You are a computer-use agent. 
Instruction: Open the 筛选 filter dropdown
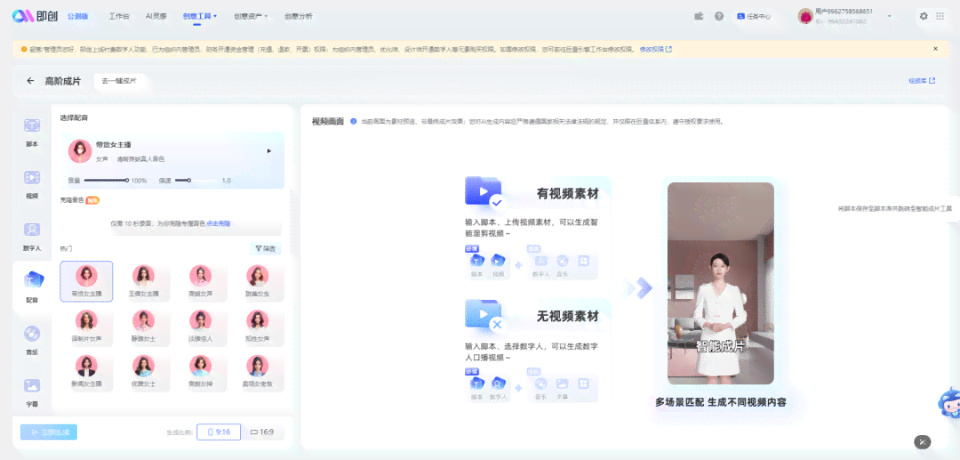pyautogui.click(x=265, y=249)
